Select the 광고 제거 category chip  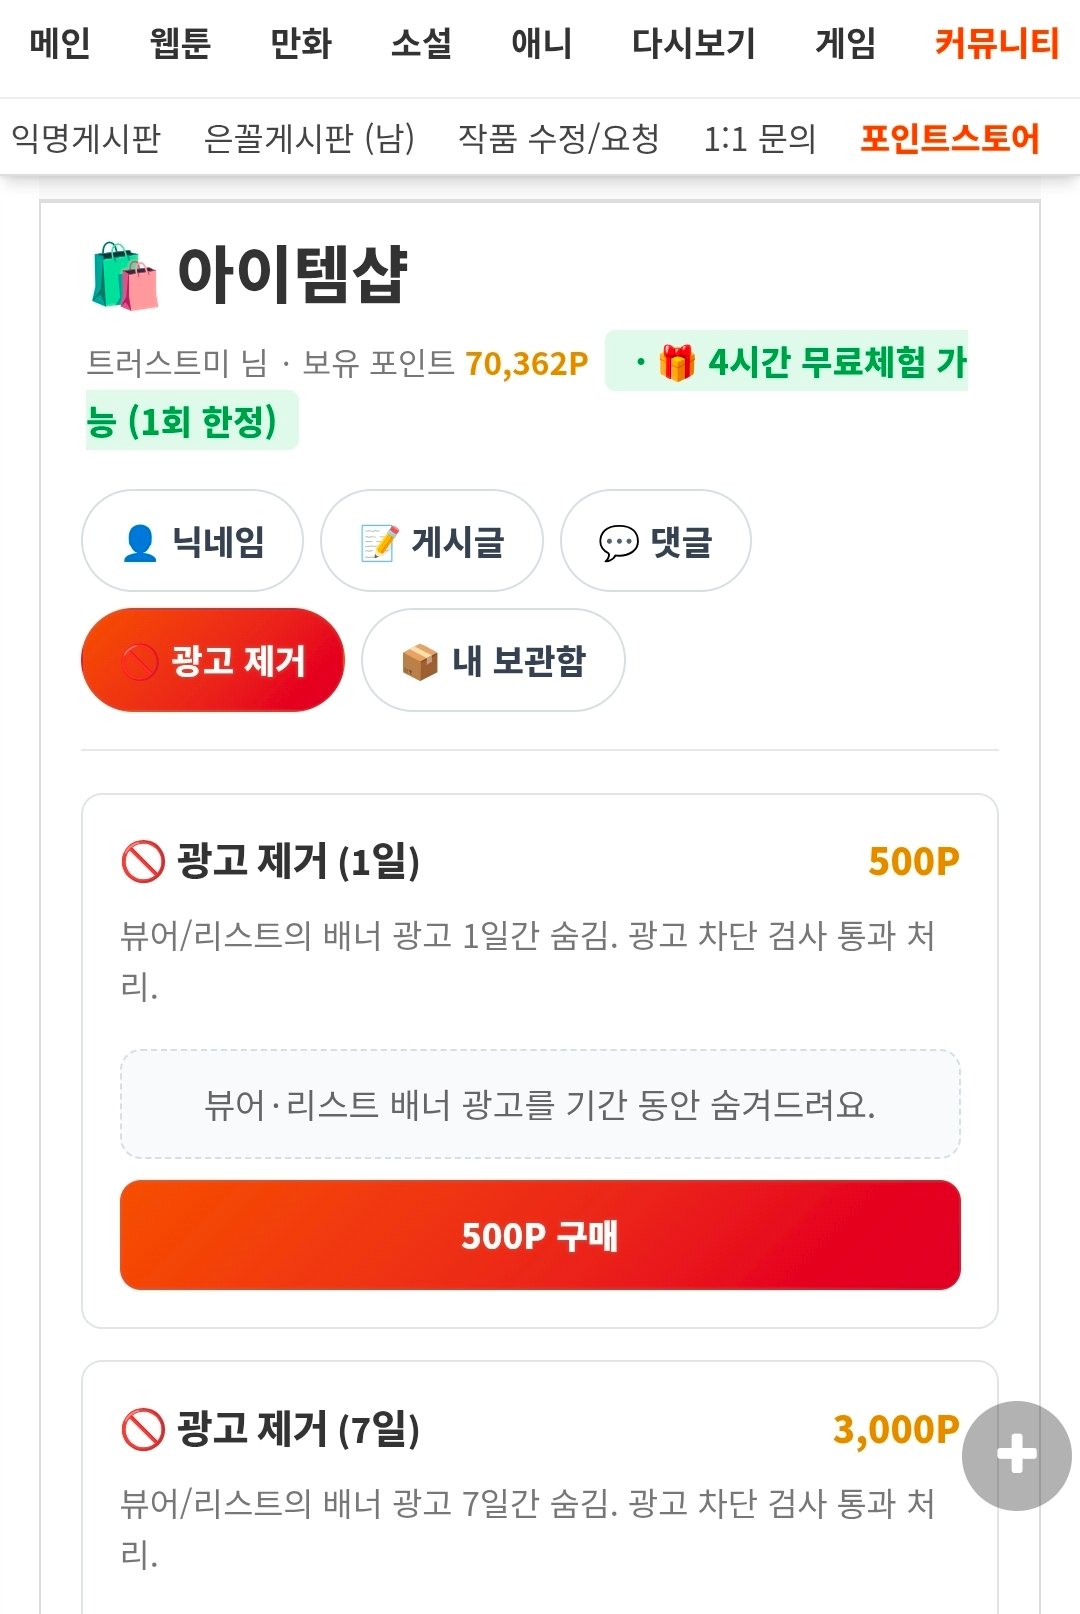[x=213, y=660]
